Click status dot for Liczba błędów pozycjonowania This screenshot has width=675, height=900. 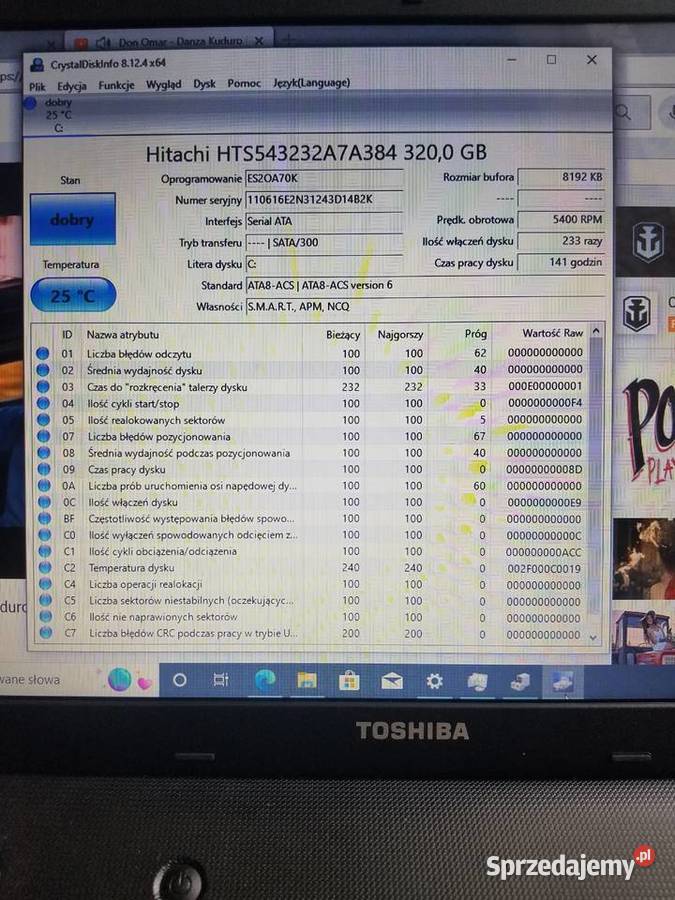click(44, 436)
